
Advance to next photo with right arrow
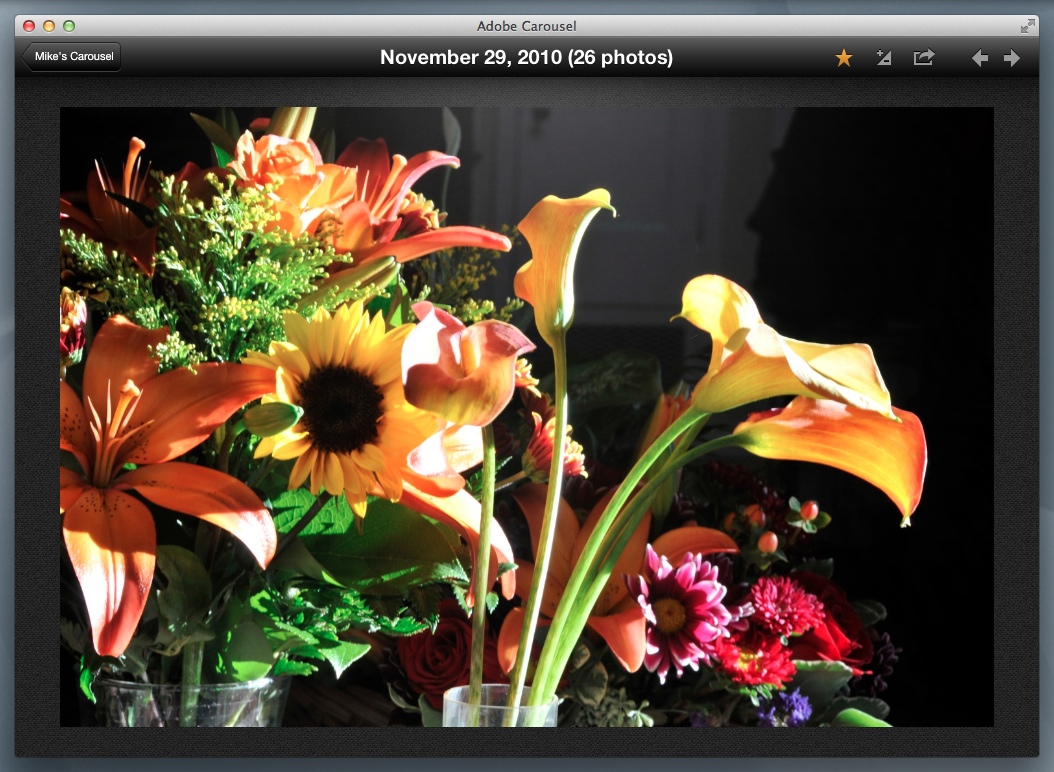(x=1012, y=58)
